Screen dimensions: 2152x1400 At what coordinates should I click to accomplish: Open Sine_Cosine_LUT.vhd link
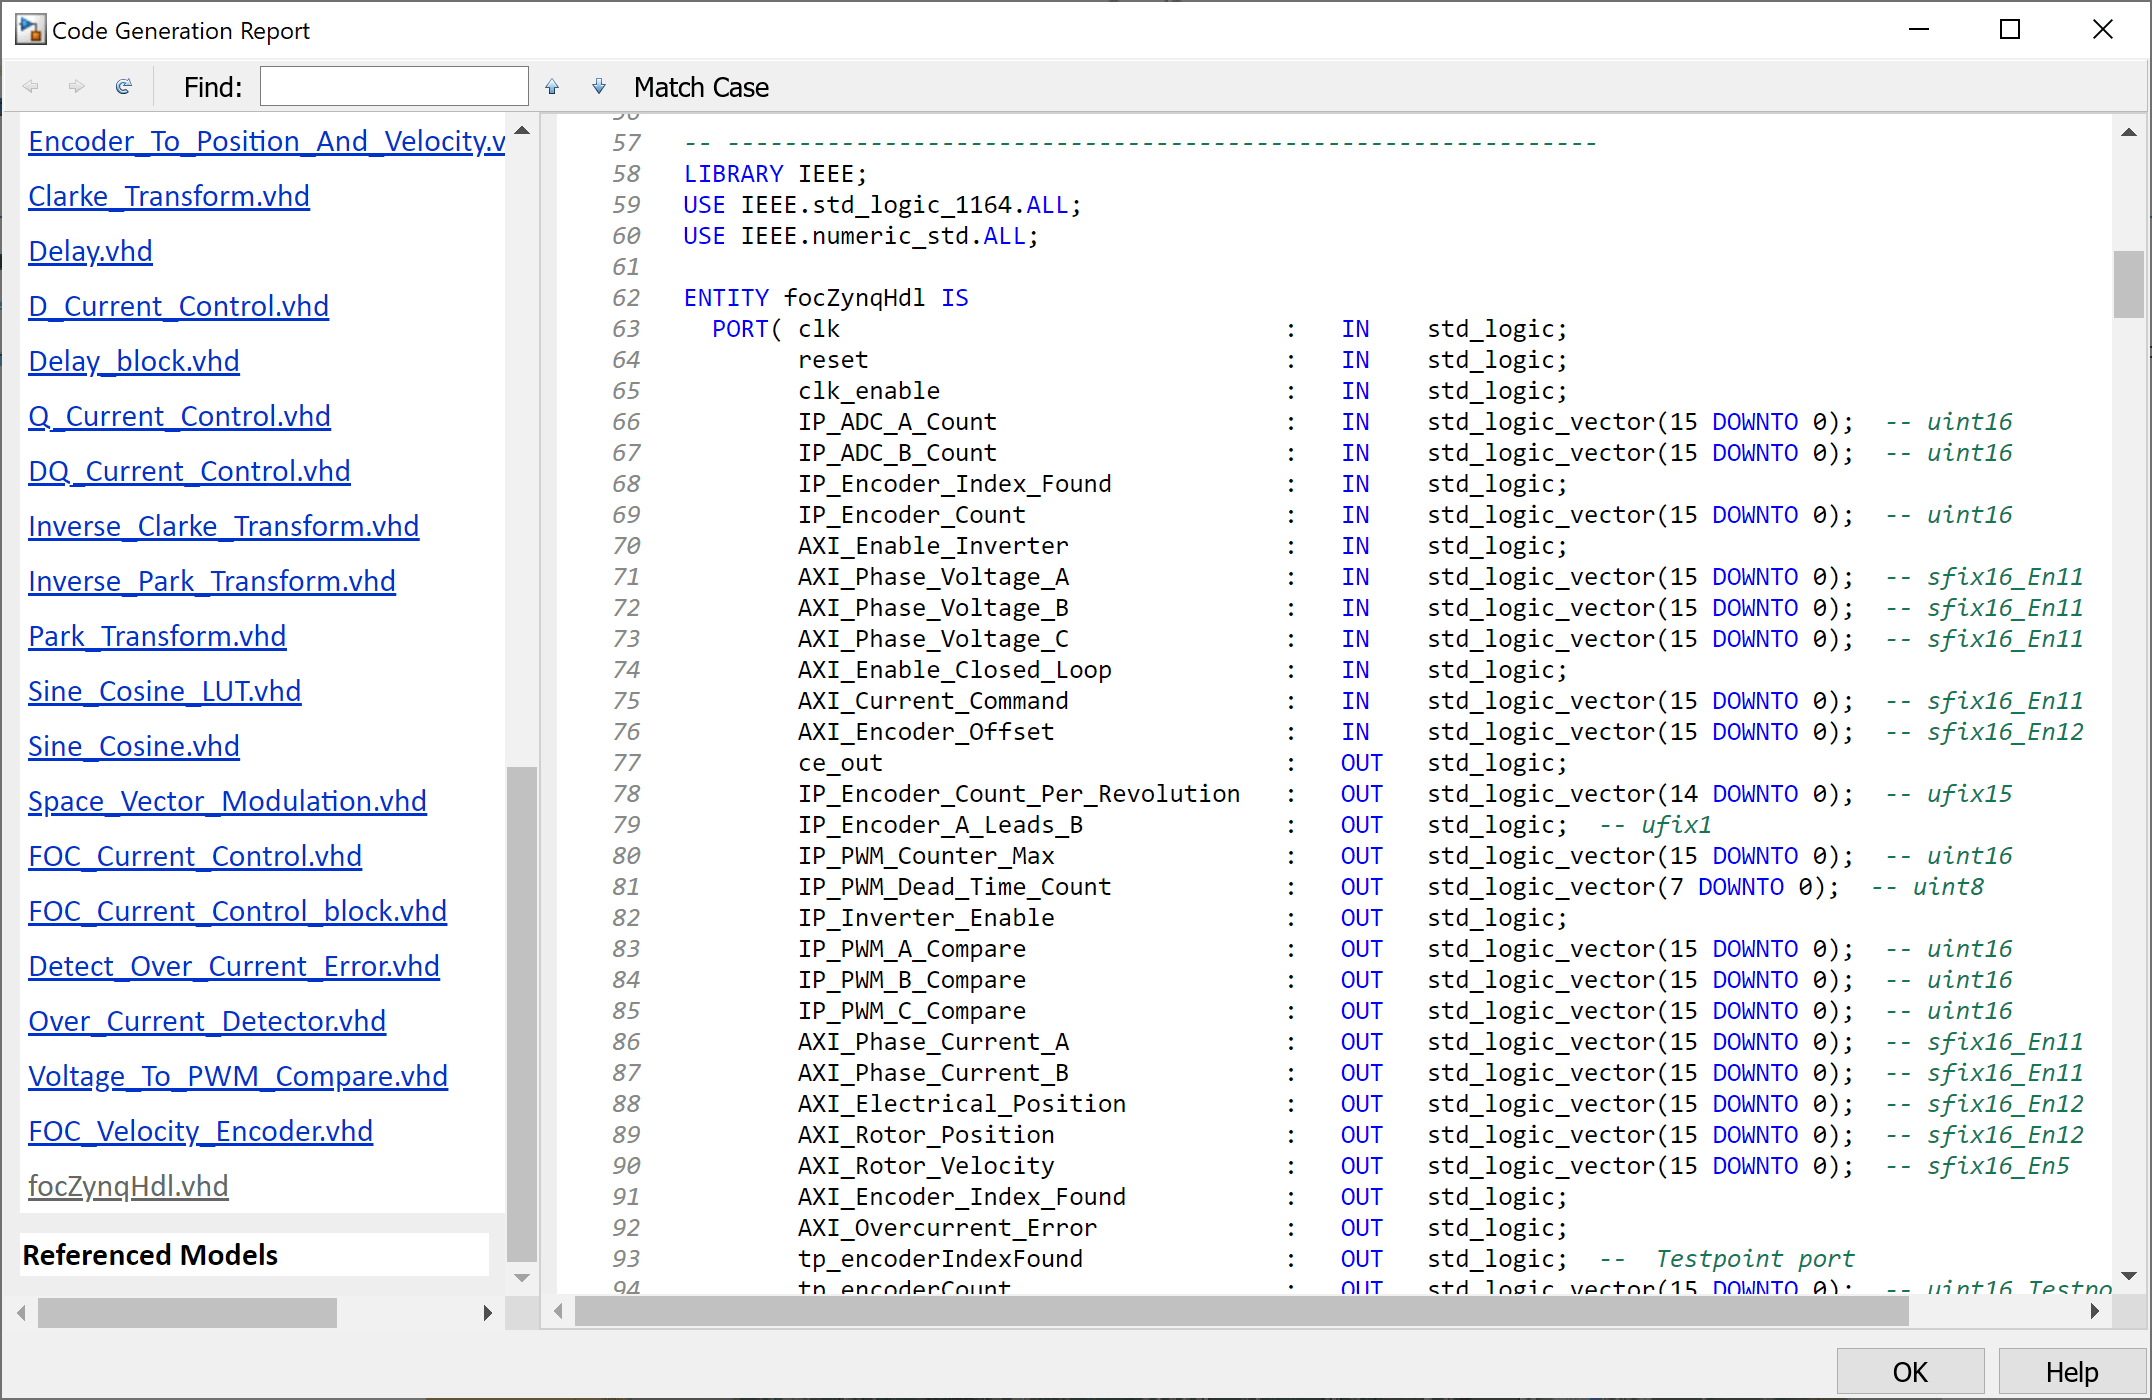pos(164,691)
